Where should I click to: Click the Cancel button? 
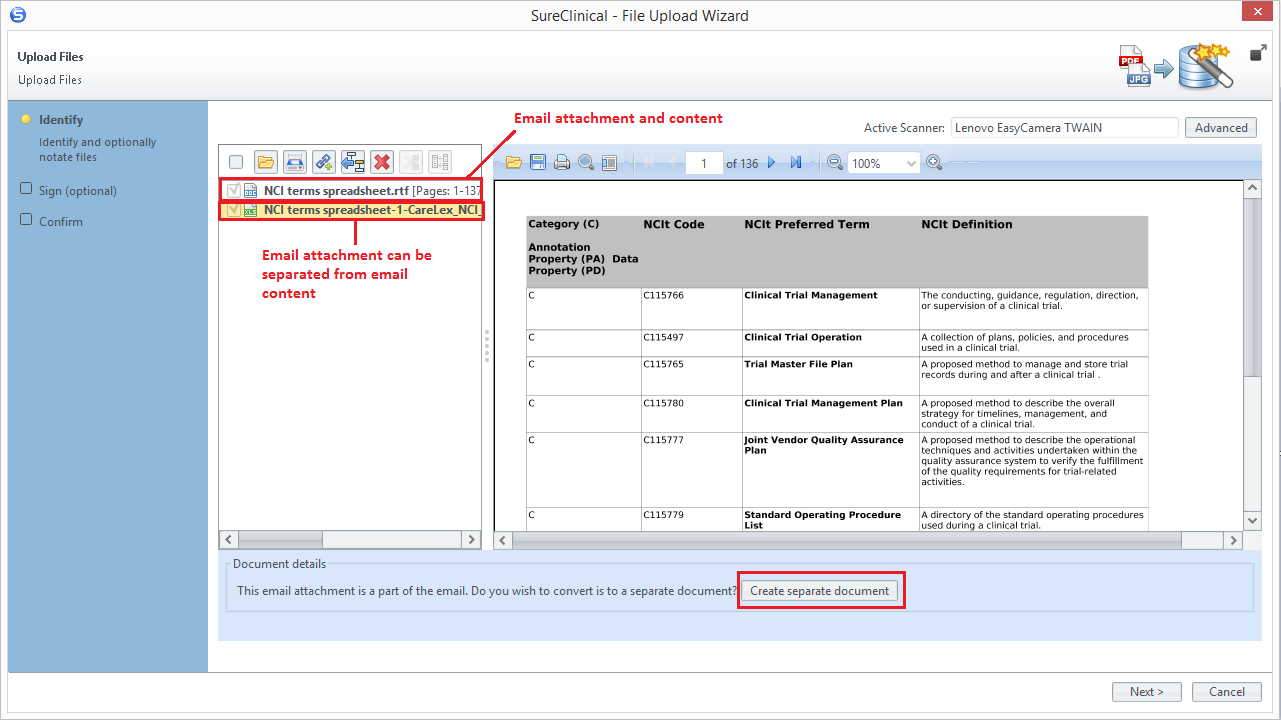pos(1227,692)
